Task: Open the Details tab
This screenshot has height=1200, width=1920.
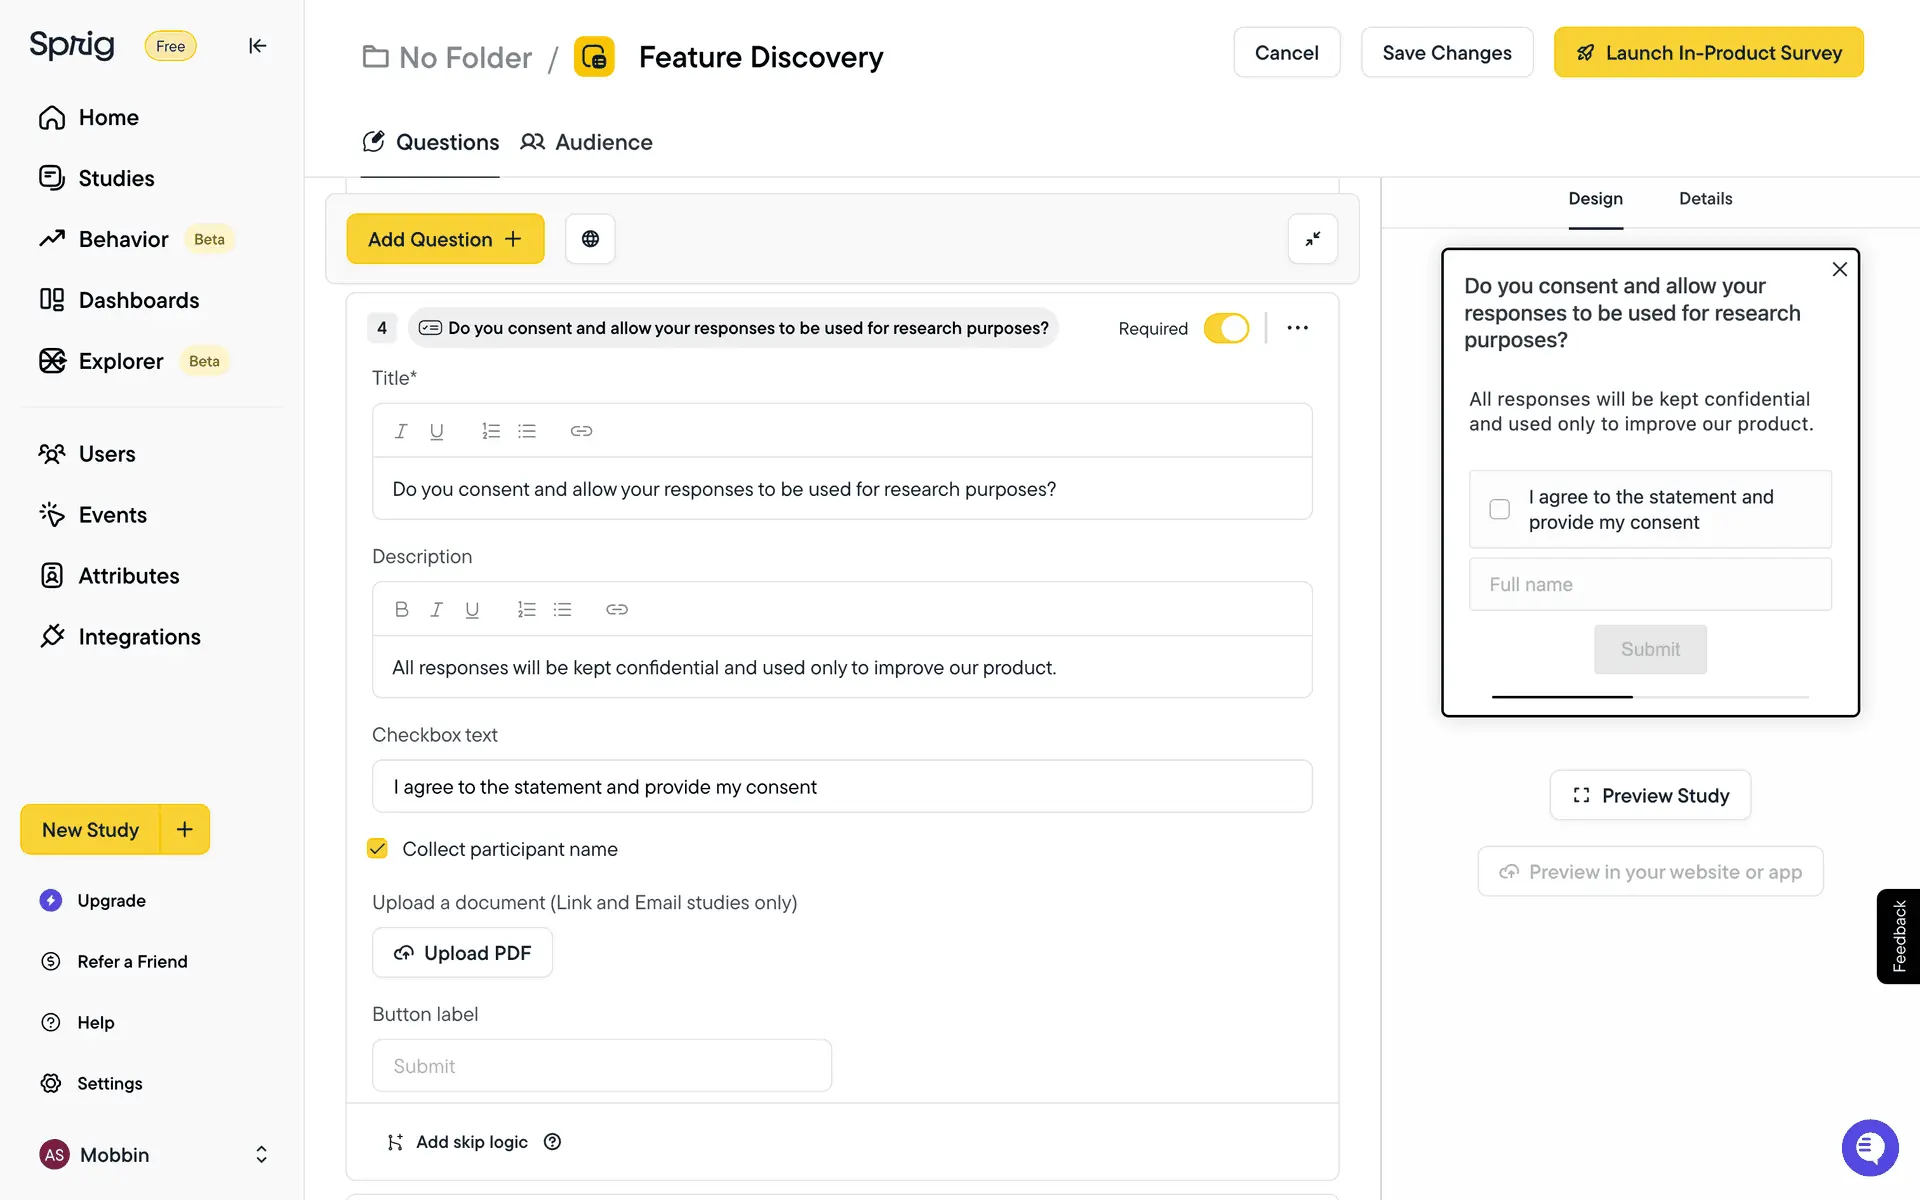Action: point(1705,199)
